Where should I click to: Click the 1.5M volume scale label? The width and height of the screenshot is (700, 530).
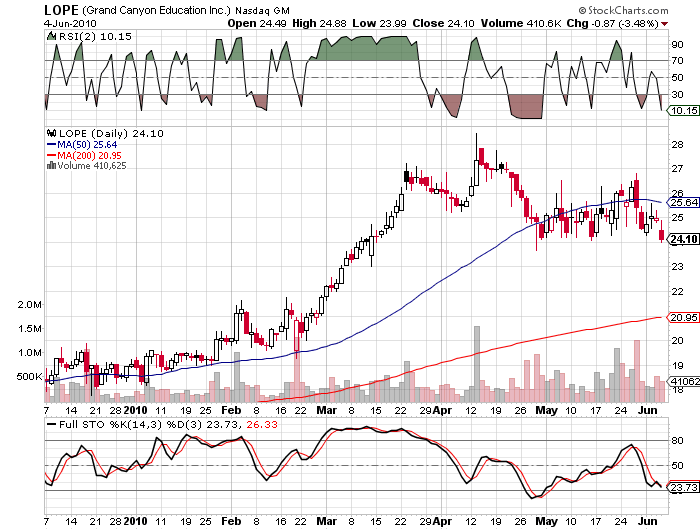(x=29, y=329)
